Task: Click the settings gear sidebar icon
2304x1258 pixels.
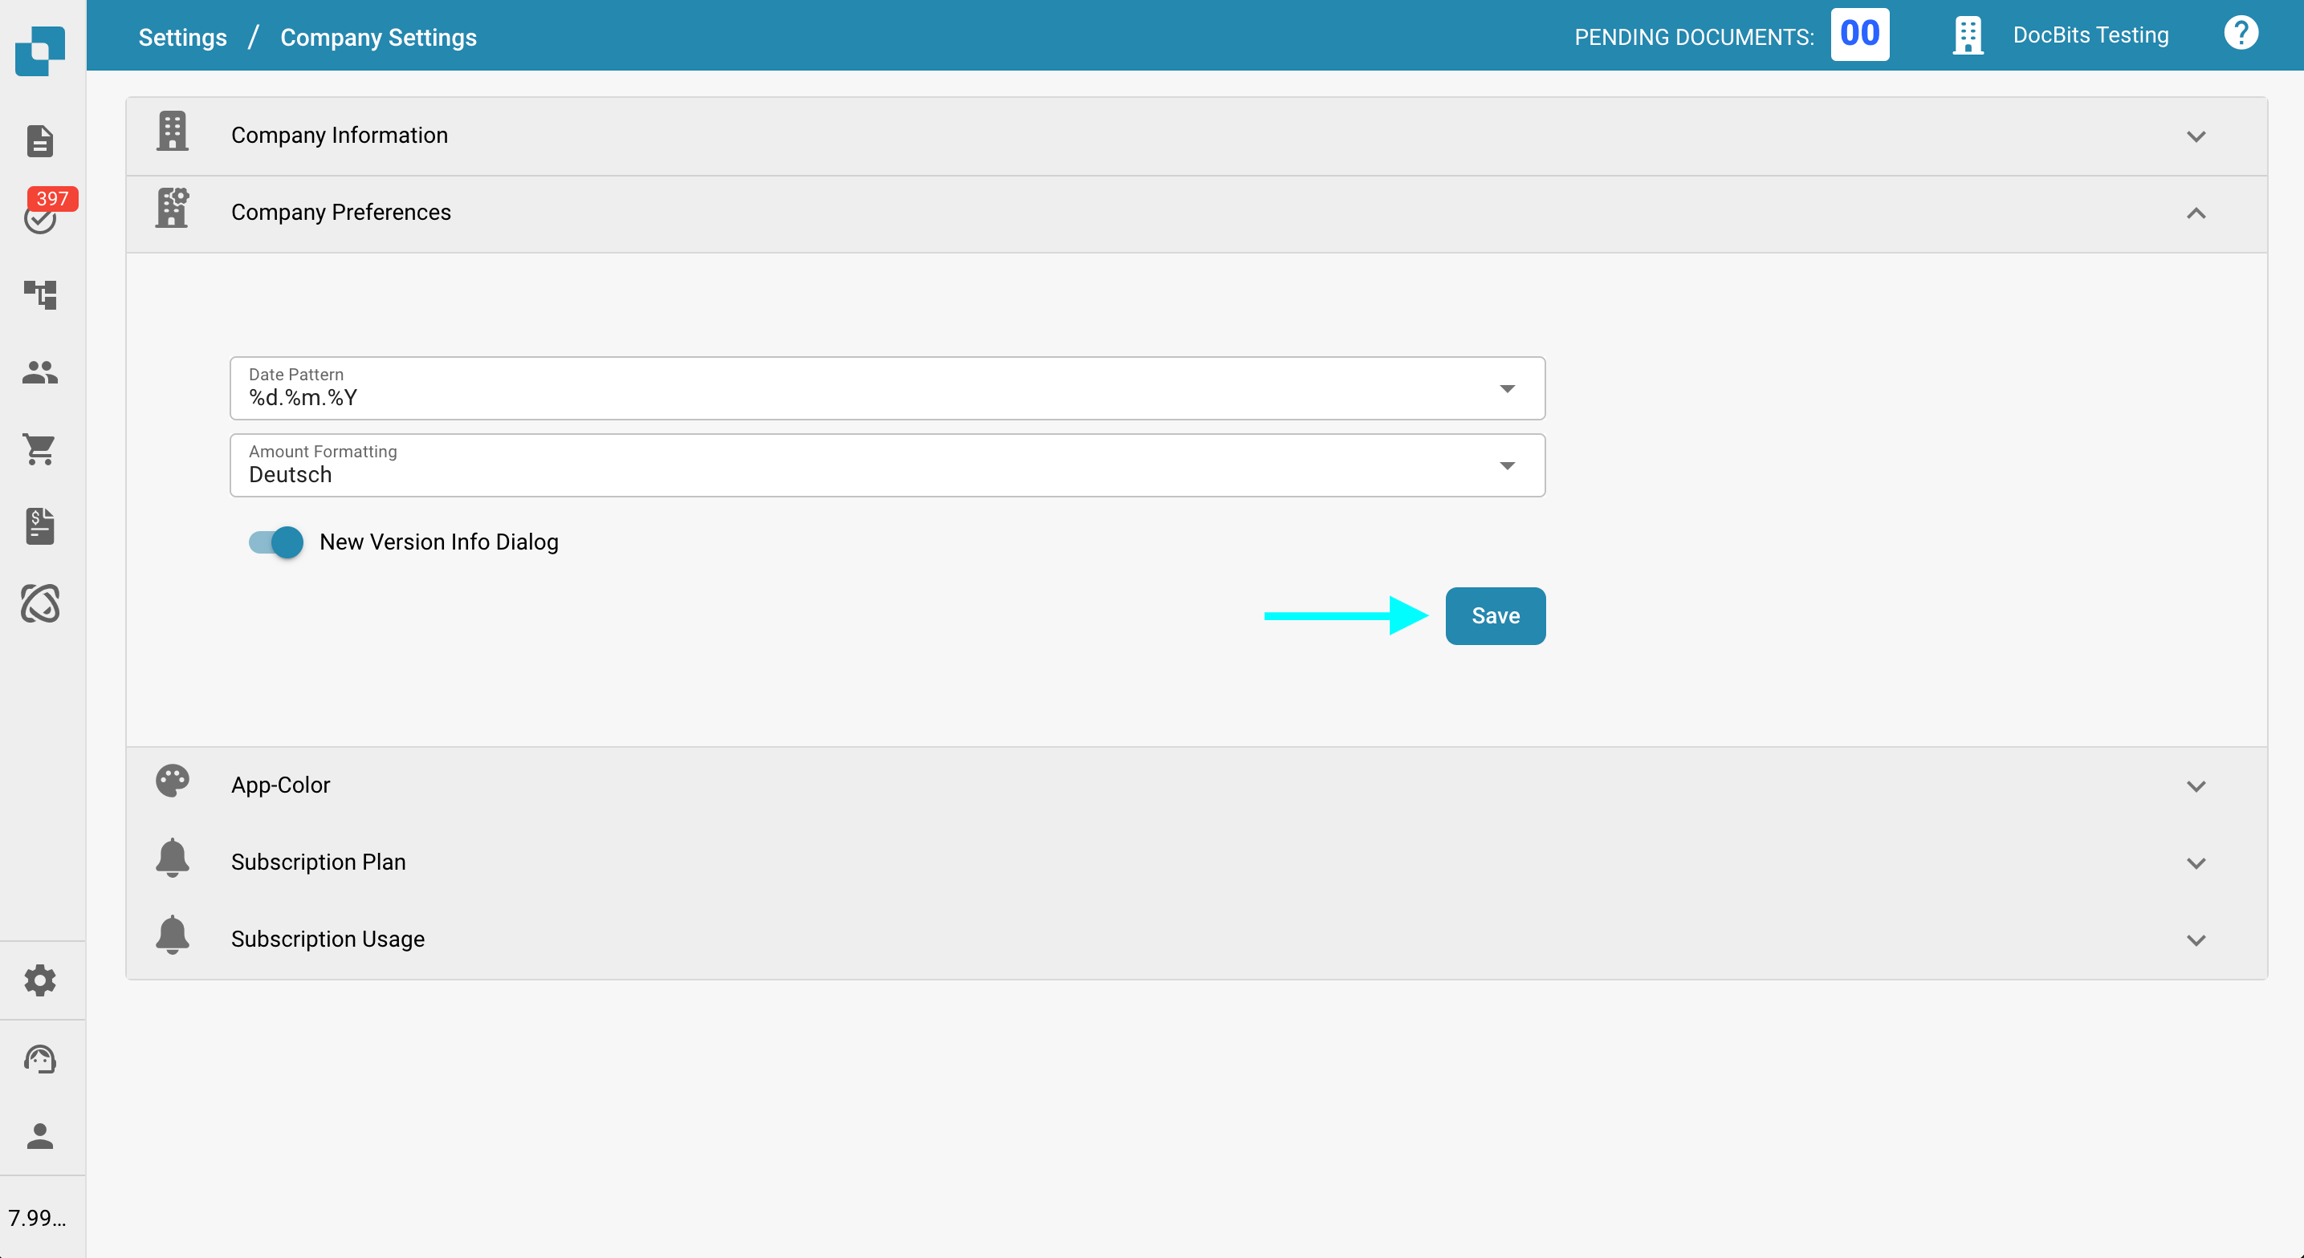Action: [x=40, y=980]
